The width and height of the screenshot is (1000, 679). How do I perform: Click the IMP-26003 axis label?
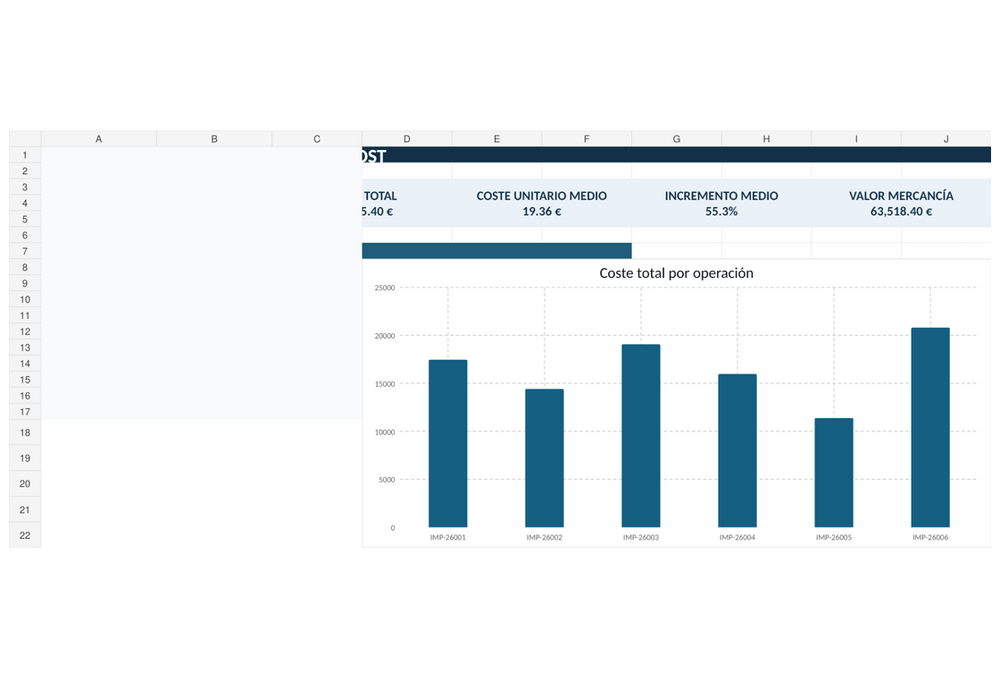click(641, 537)
